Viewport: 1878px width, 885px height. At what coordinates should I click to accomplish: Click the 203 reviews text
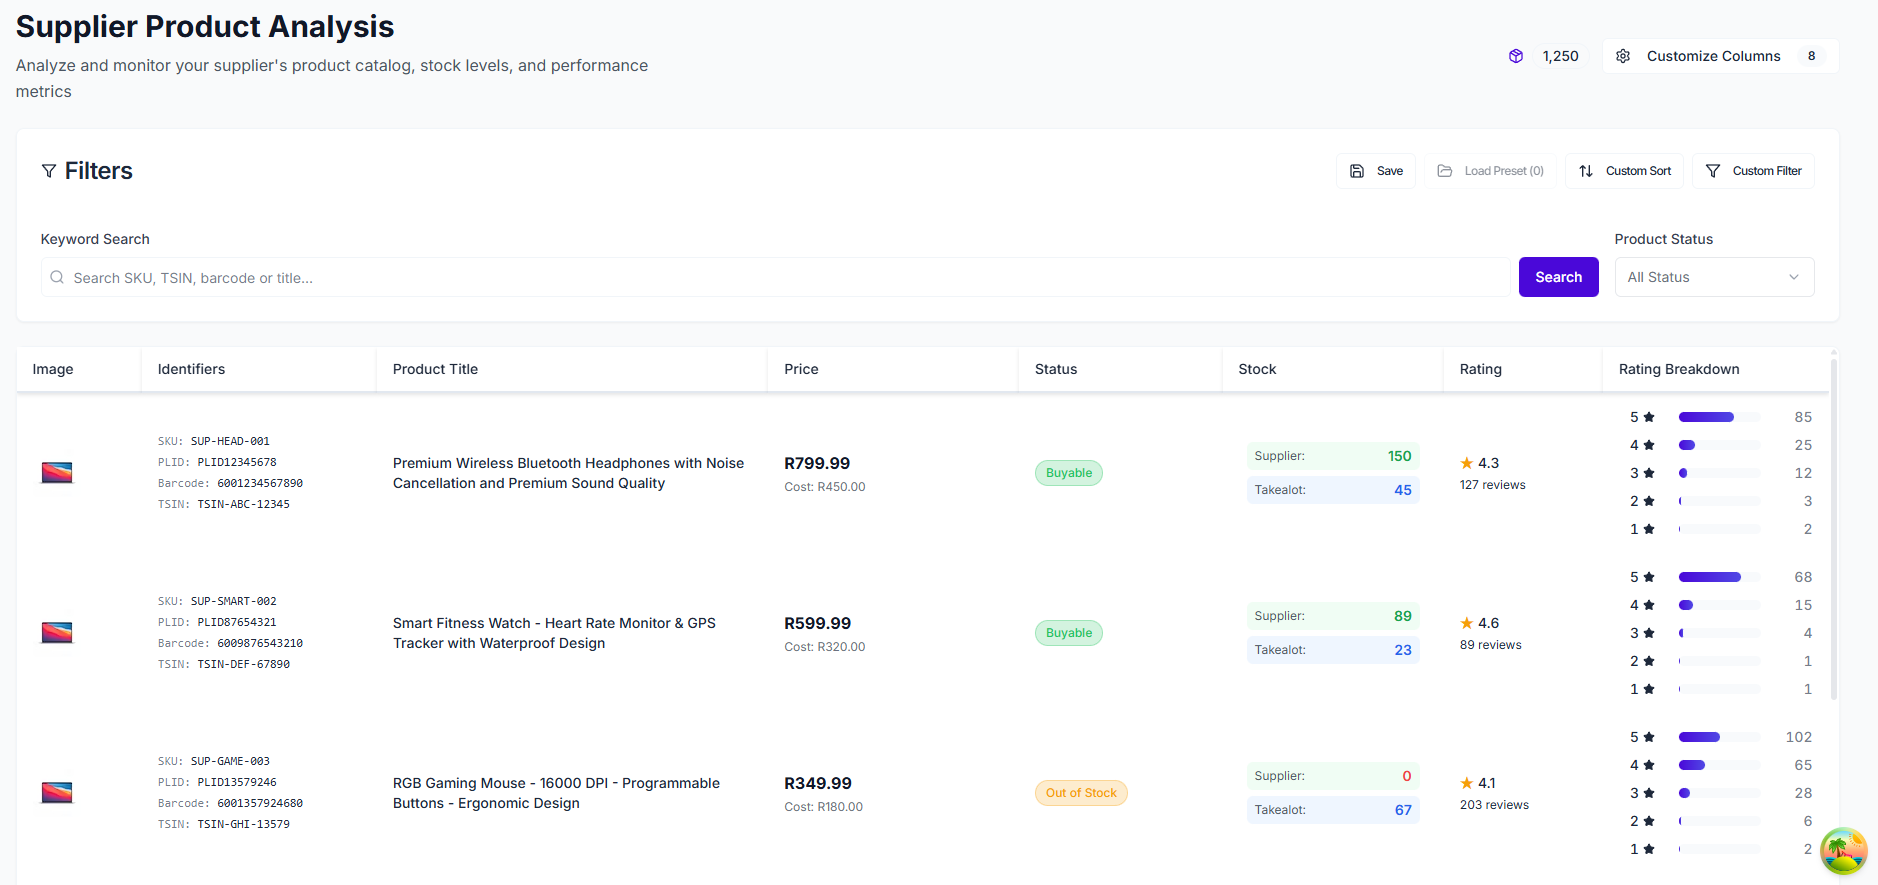click(x=1494, y=805)
